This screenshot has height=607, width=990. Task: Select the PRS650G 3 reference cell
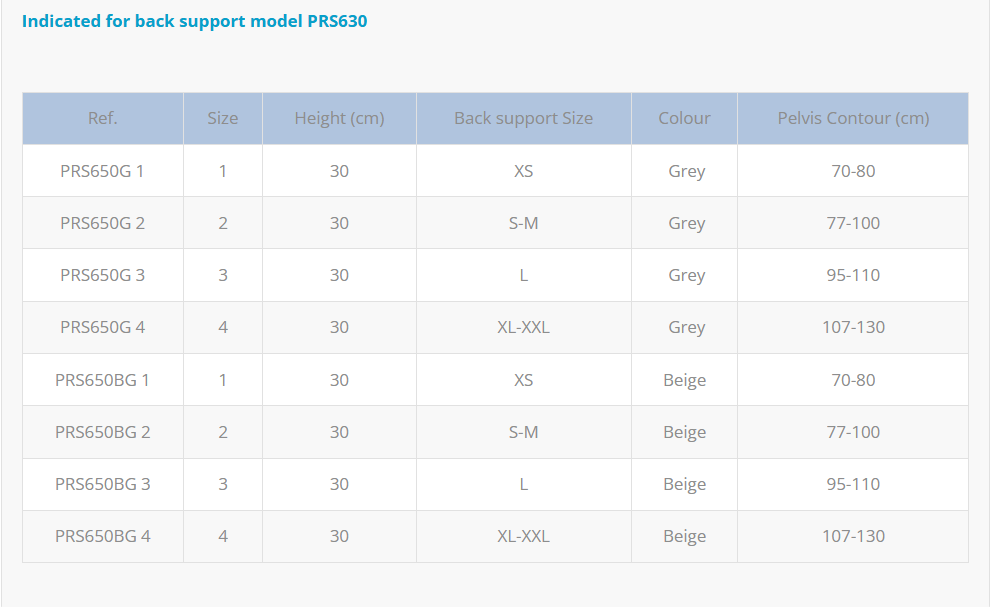[x=102, y=275]
